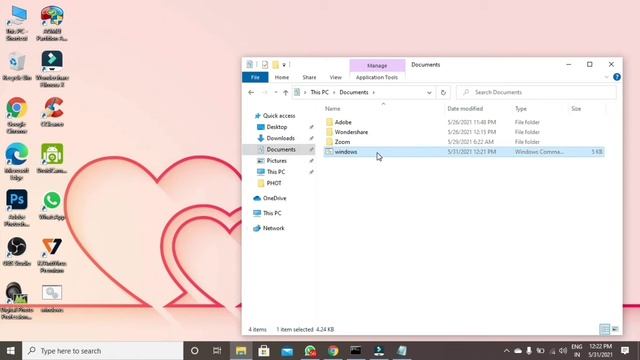
Task: Open the Mail app on taskbar
Action: coord(287,351)
